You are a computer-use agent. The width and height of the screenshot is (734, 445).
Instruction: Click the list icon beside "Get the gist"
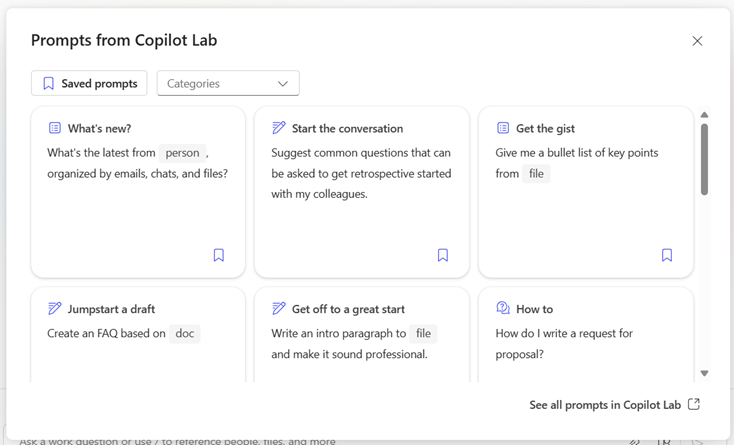(503, 128)
